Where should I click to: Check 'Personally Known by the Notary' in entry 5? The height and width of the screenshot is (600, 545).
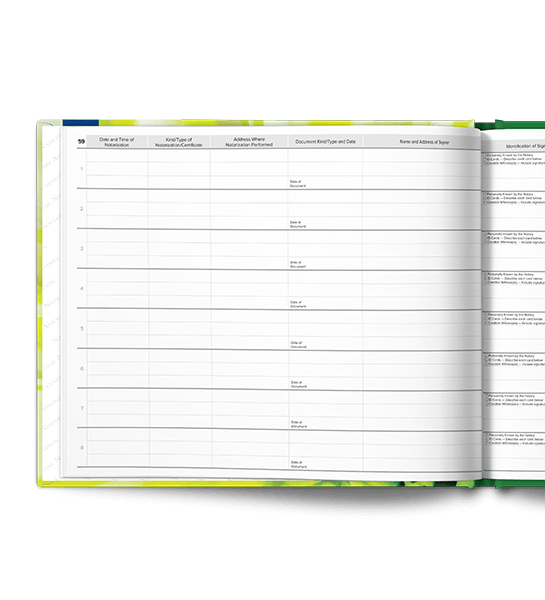tap(487, 315)
